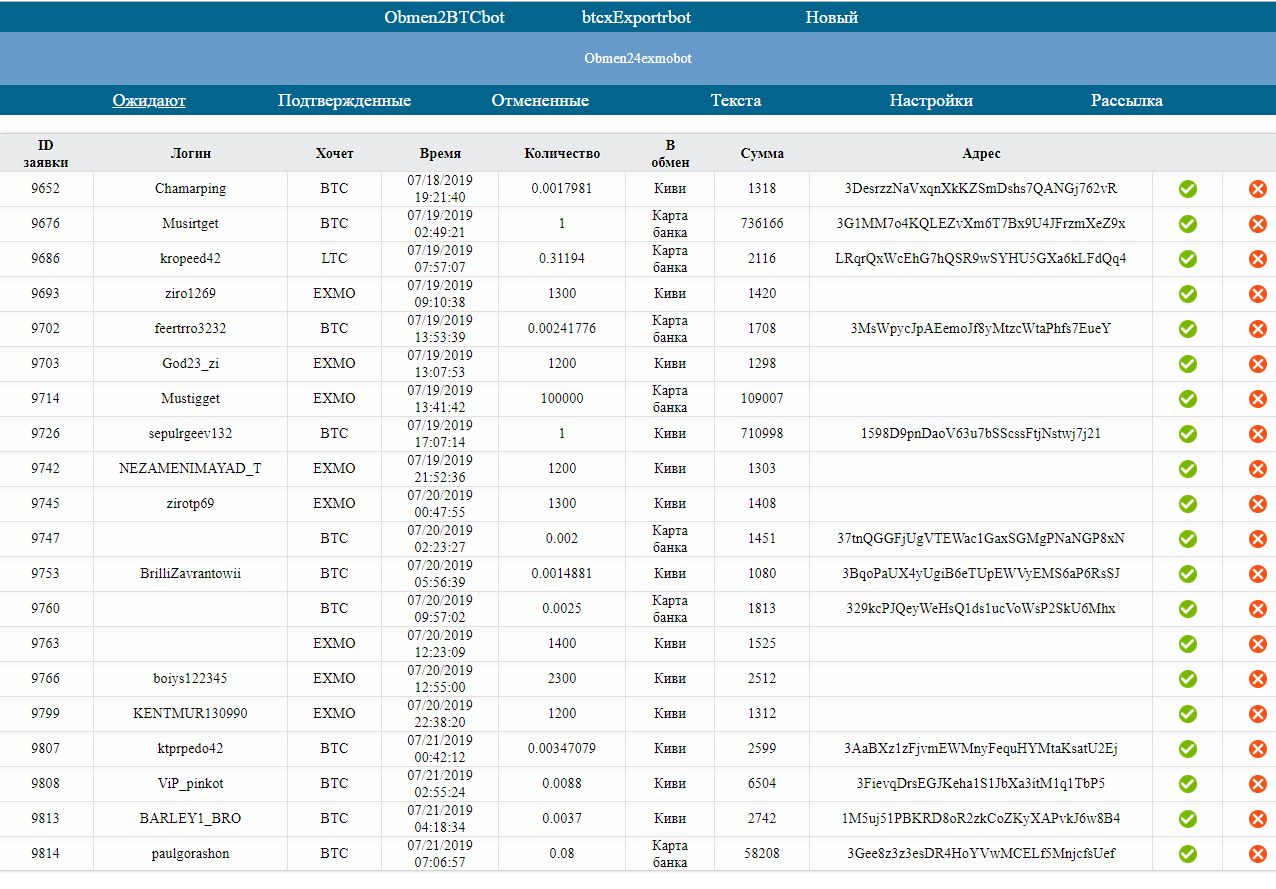
Task: Confirm Mustigget order 9714
Action: (1188, 399)
